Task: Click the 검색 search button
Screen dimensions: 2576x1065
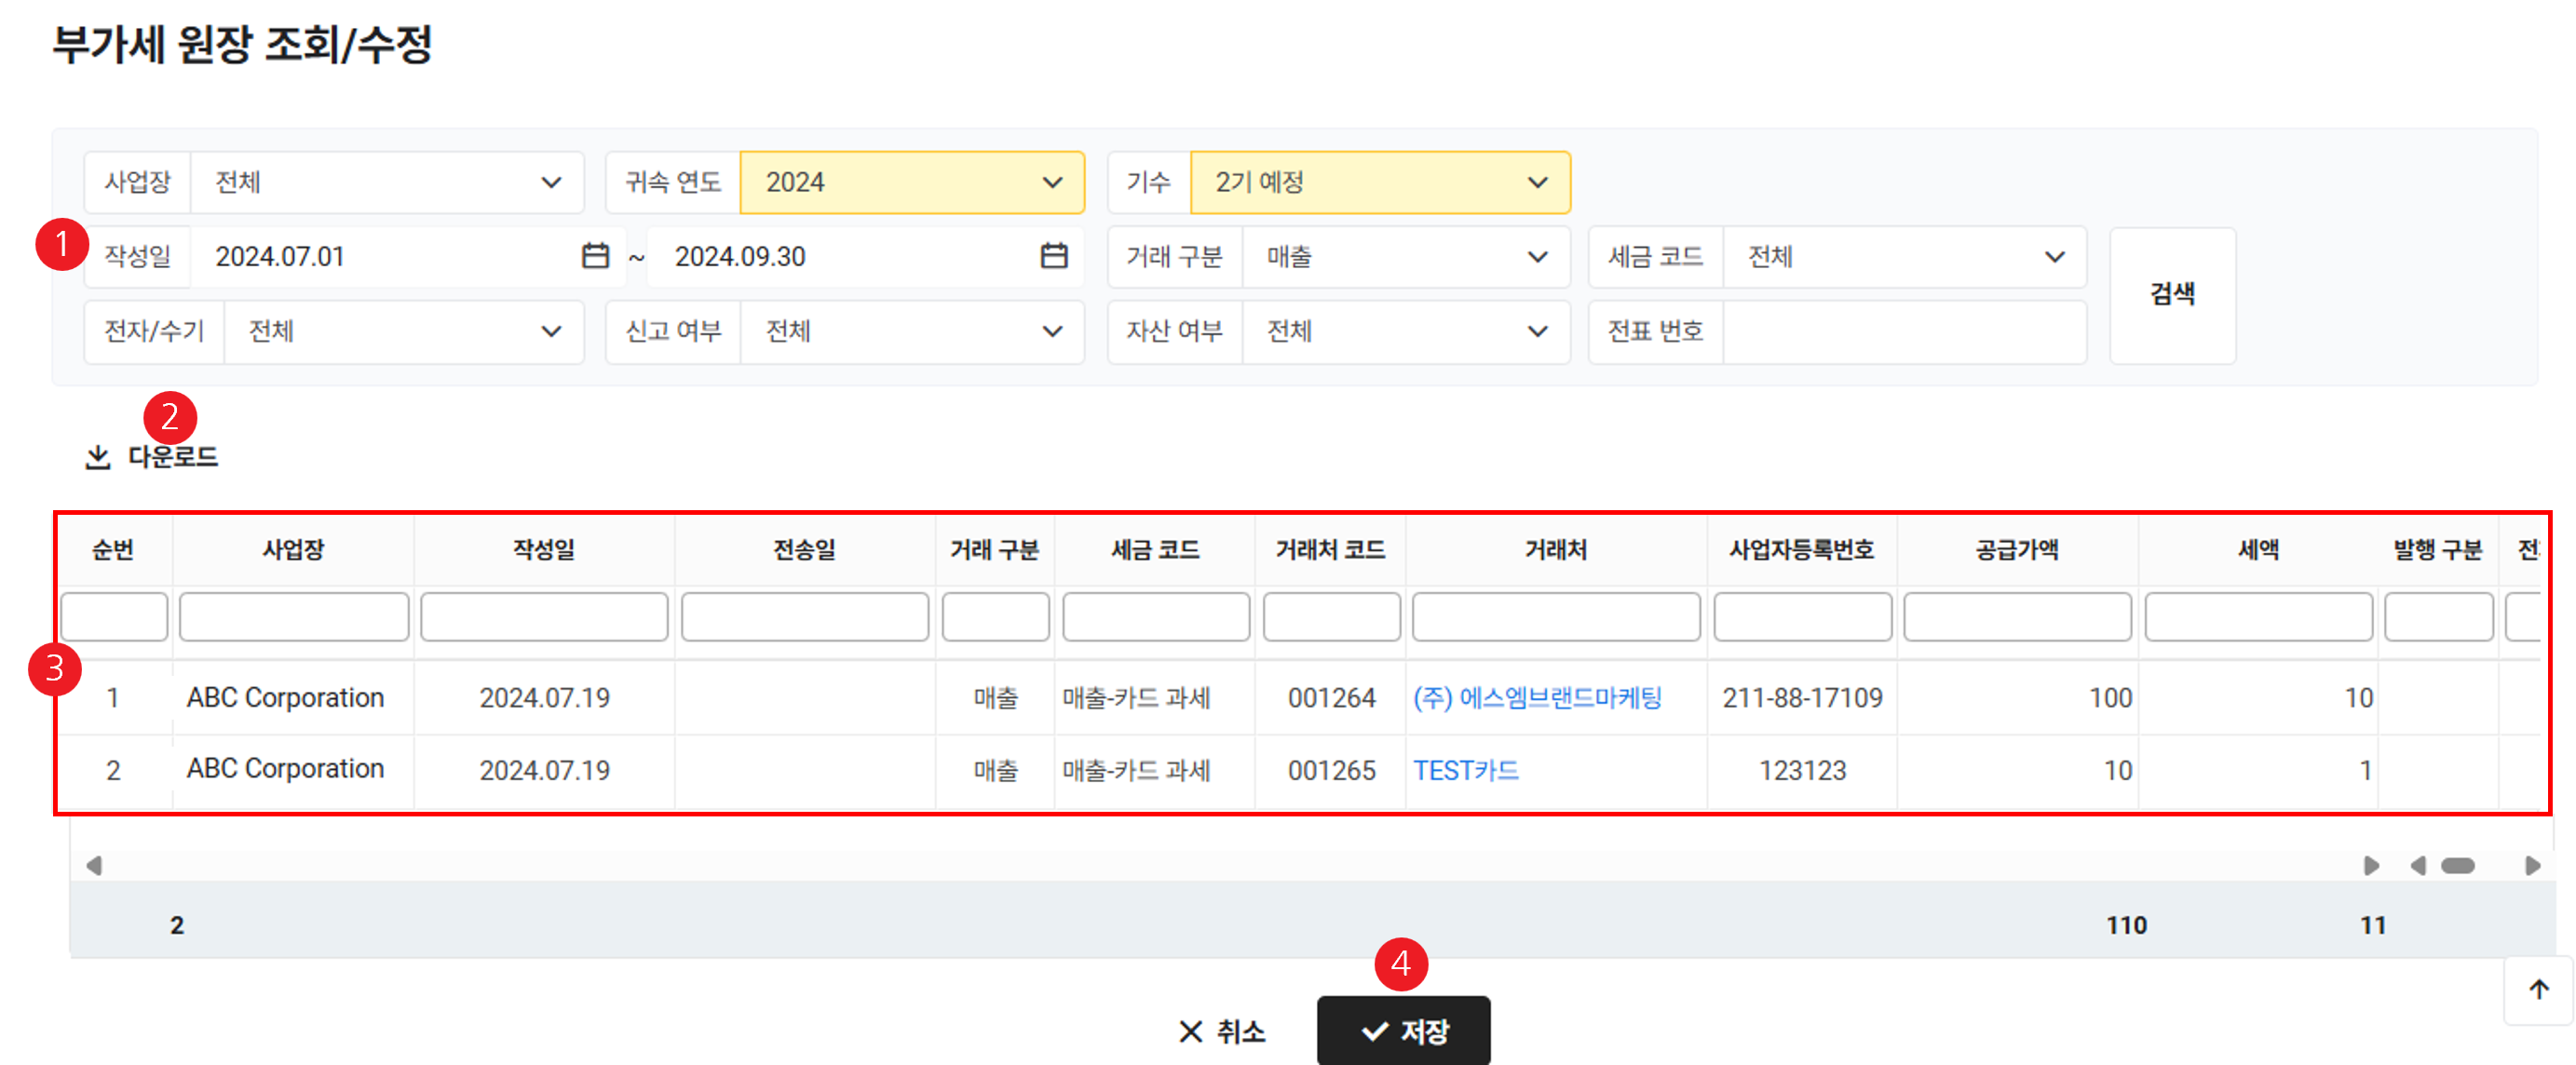Action: (x=2171, y=294)
